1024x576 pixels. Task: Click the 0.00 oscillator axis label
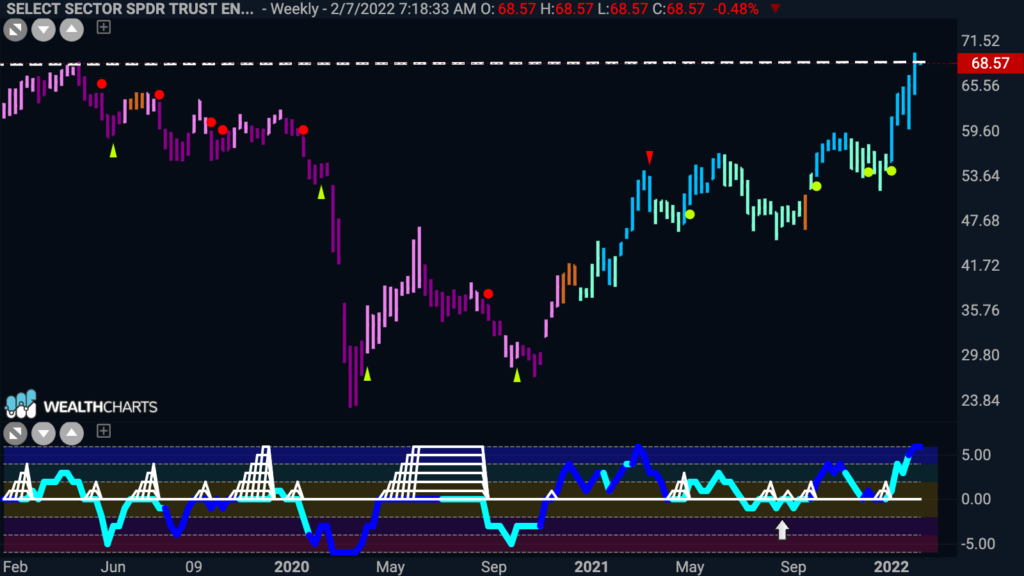[976, 499]
